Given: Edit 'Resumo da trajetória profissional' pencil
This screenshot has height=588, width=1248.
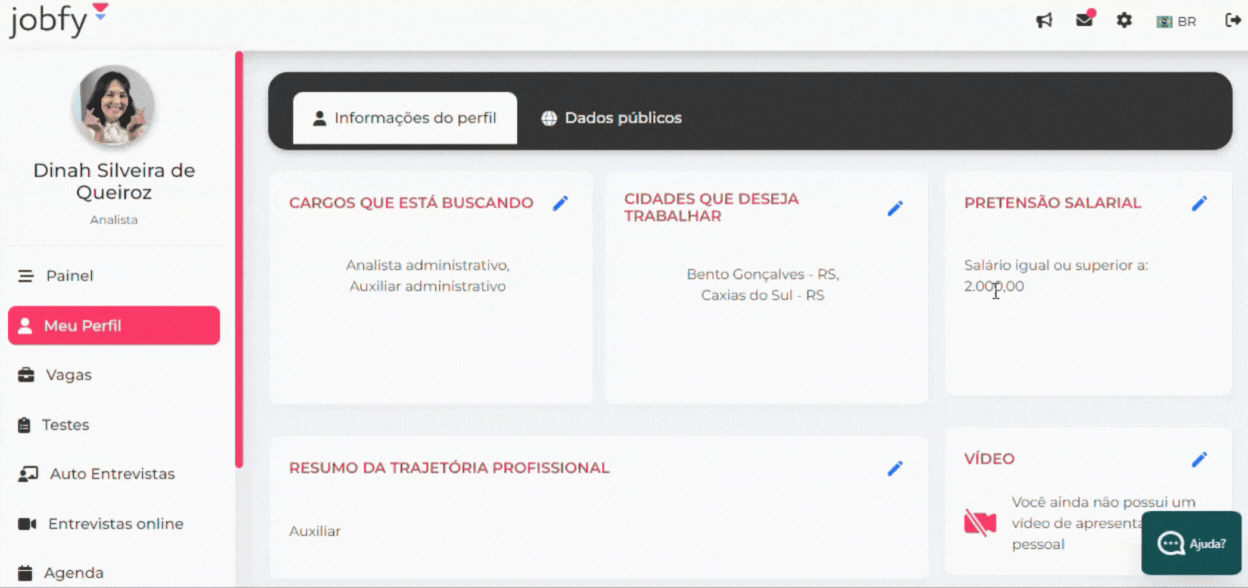Looking at the screenshot, I should coord(895,468).
